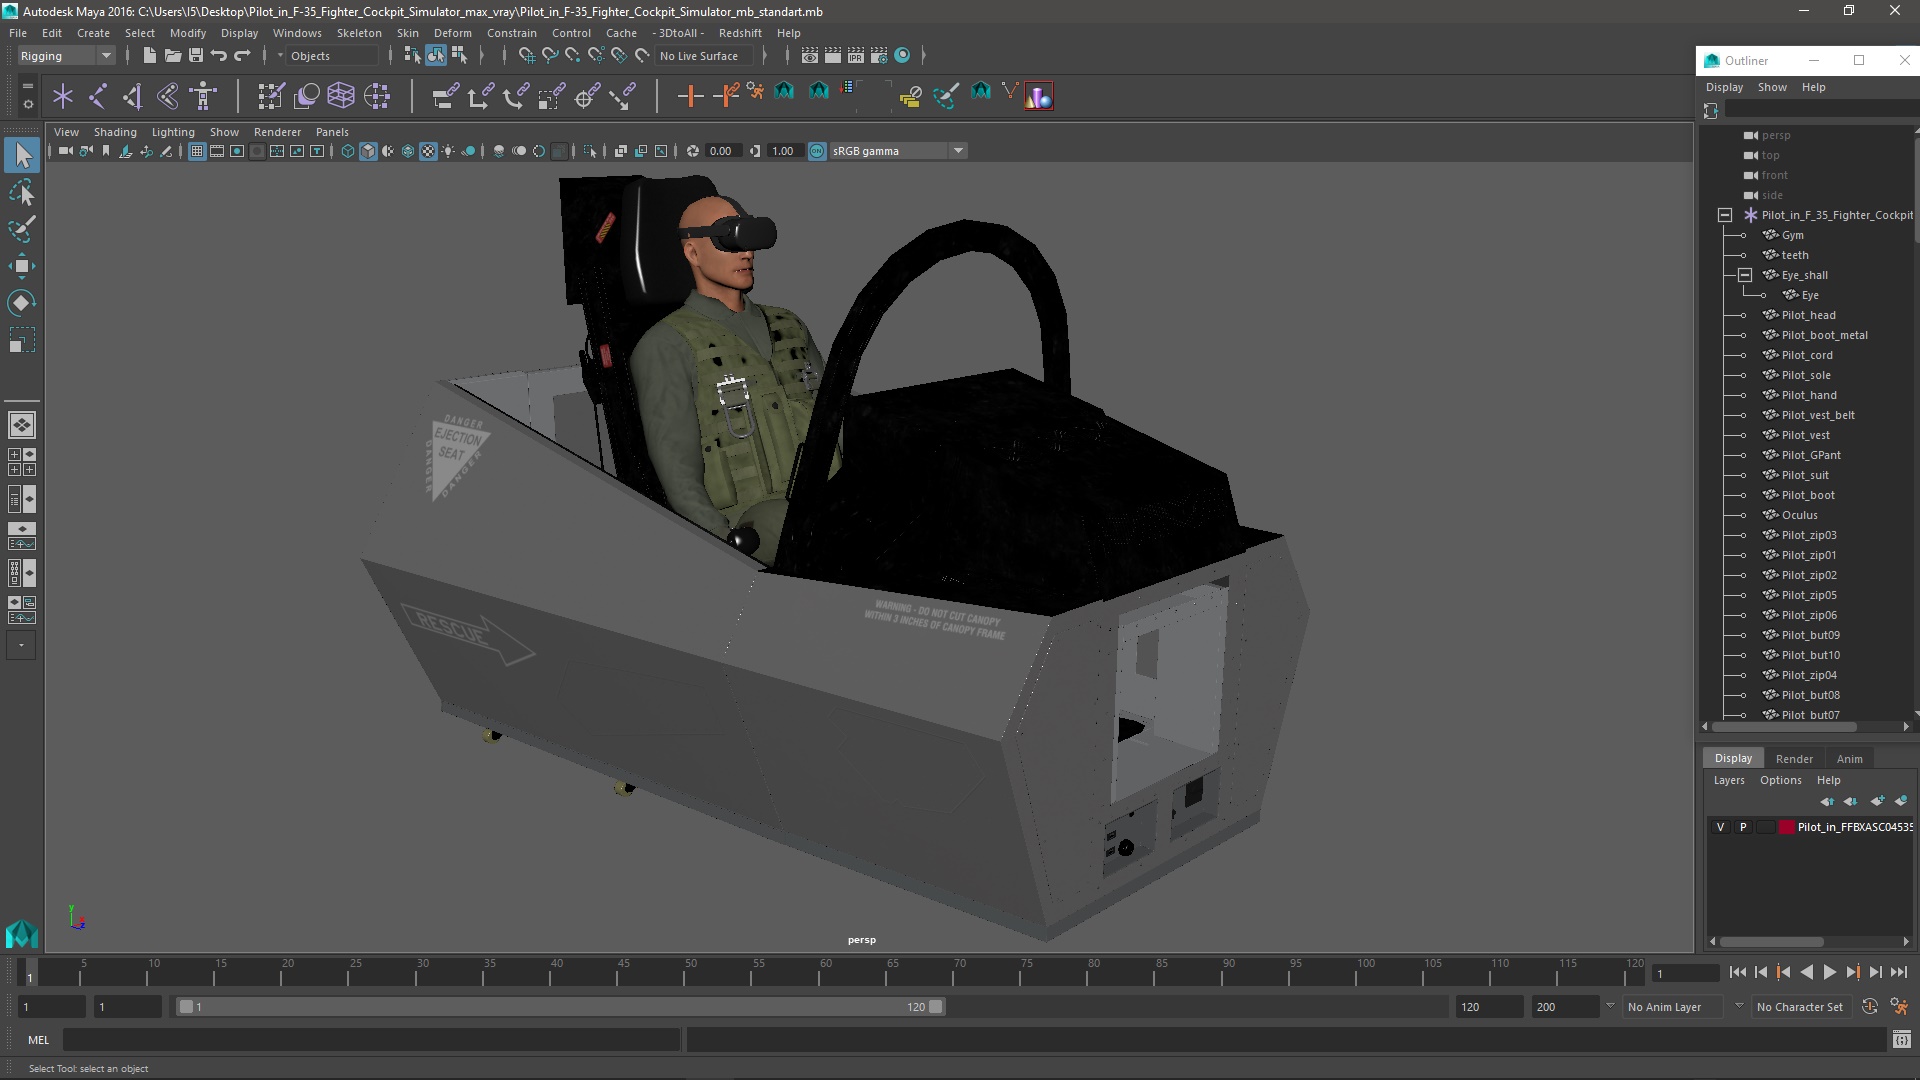1920x1080 pixels.
Task: Toggle layer playback P box
Action: 1743,827
